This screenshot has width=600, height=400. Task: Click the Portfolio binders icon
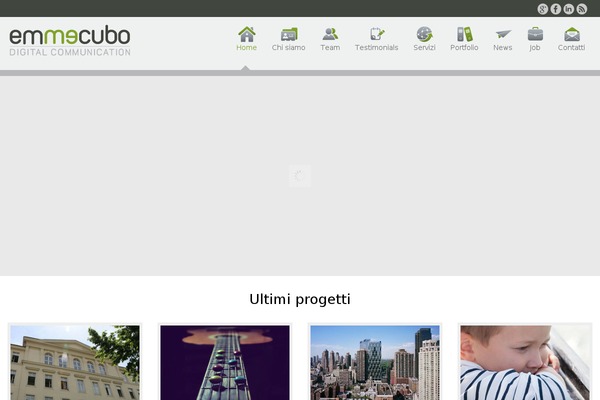pos(465,34)
